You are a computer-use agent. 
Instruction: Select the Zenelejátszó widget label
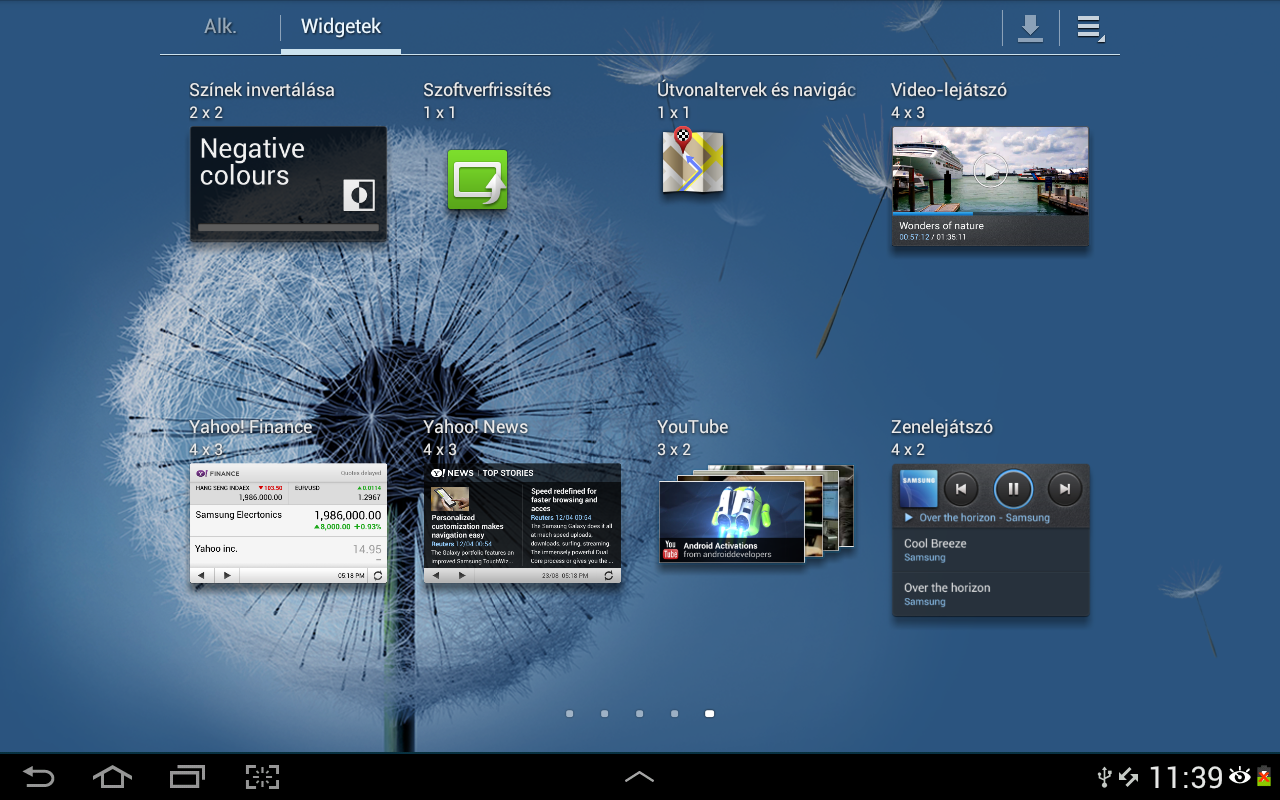tap(942, 427)
